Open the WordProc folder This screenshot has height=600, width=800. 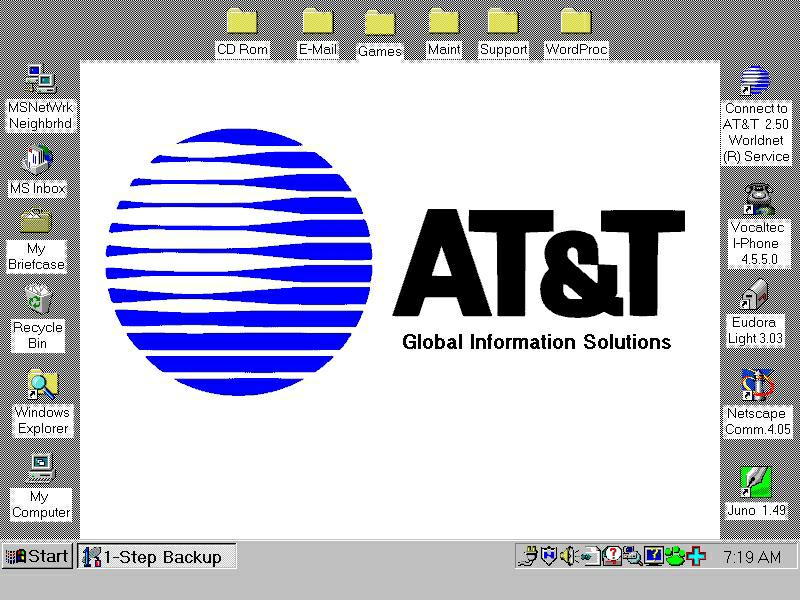[576, 22]
